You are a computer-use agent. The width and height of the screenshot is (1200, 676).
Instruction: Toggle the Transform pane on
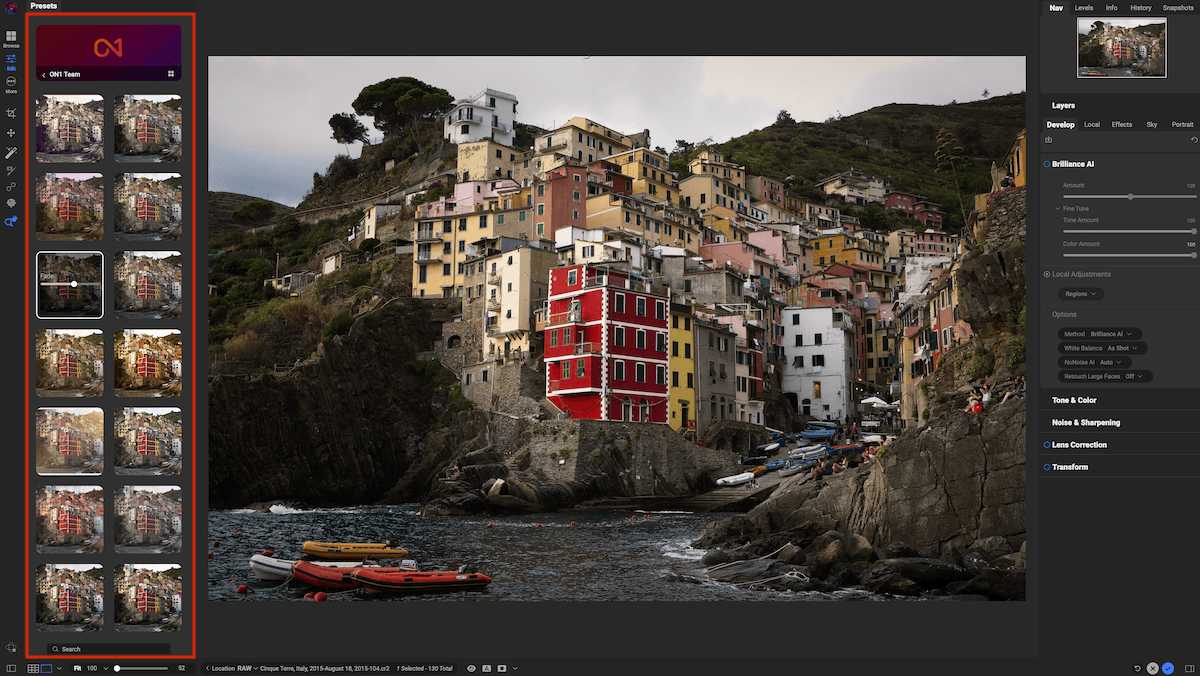coord(1048,466)
